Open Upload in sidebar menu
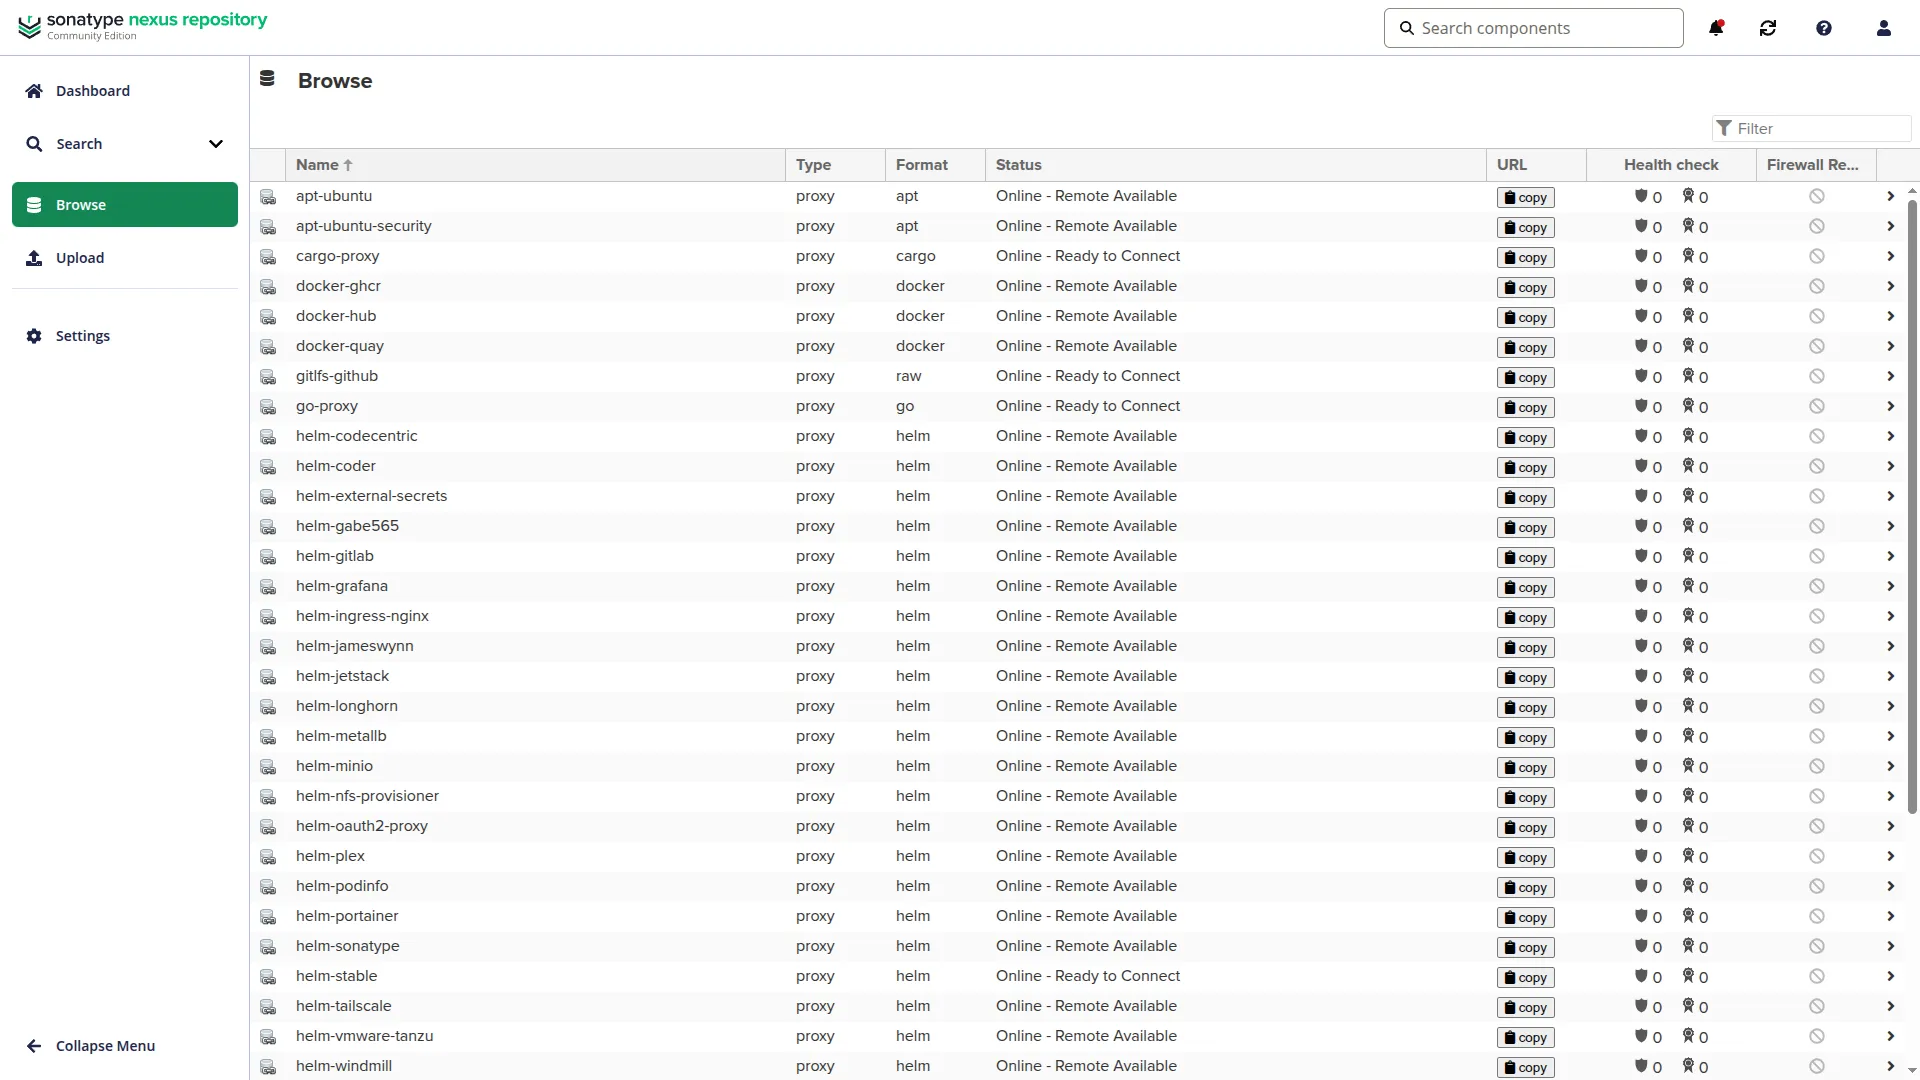Viewport: 1920px width, 1080px height. (x=124, y=258)
